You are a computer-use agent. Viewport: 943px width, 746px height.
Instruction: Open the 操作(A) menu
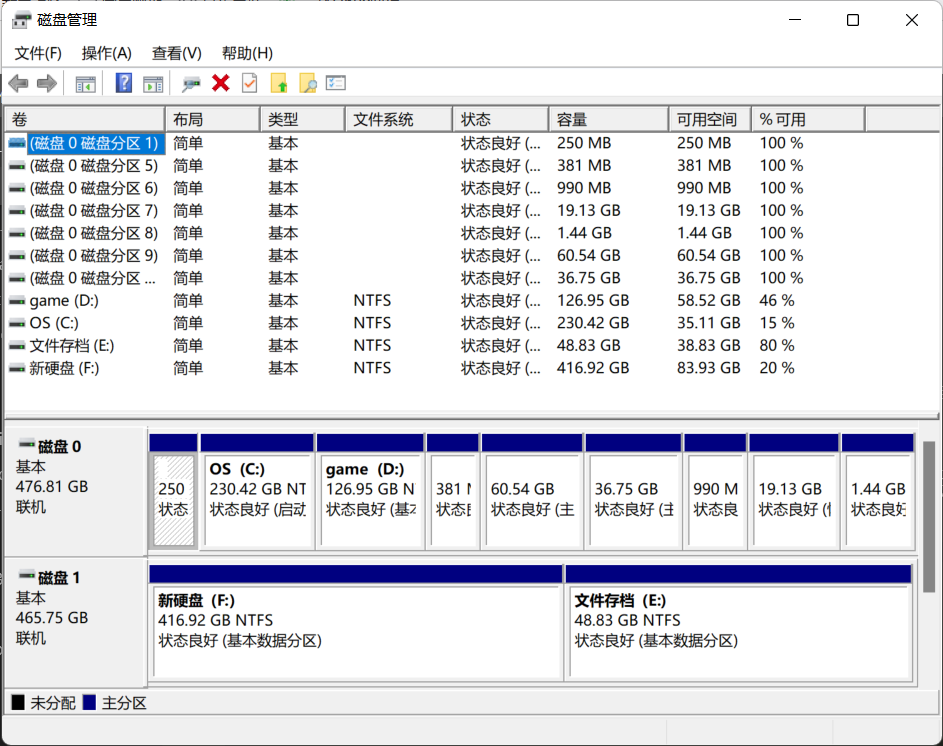[106, 53]
